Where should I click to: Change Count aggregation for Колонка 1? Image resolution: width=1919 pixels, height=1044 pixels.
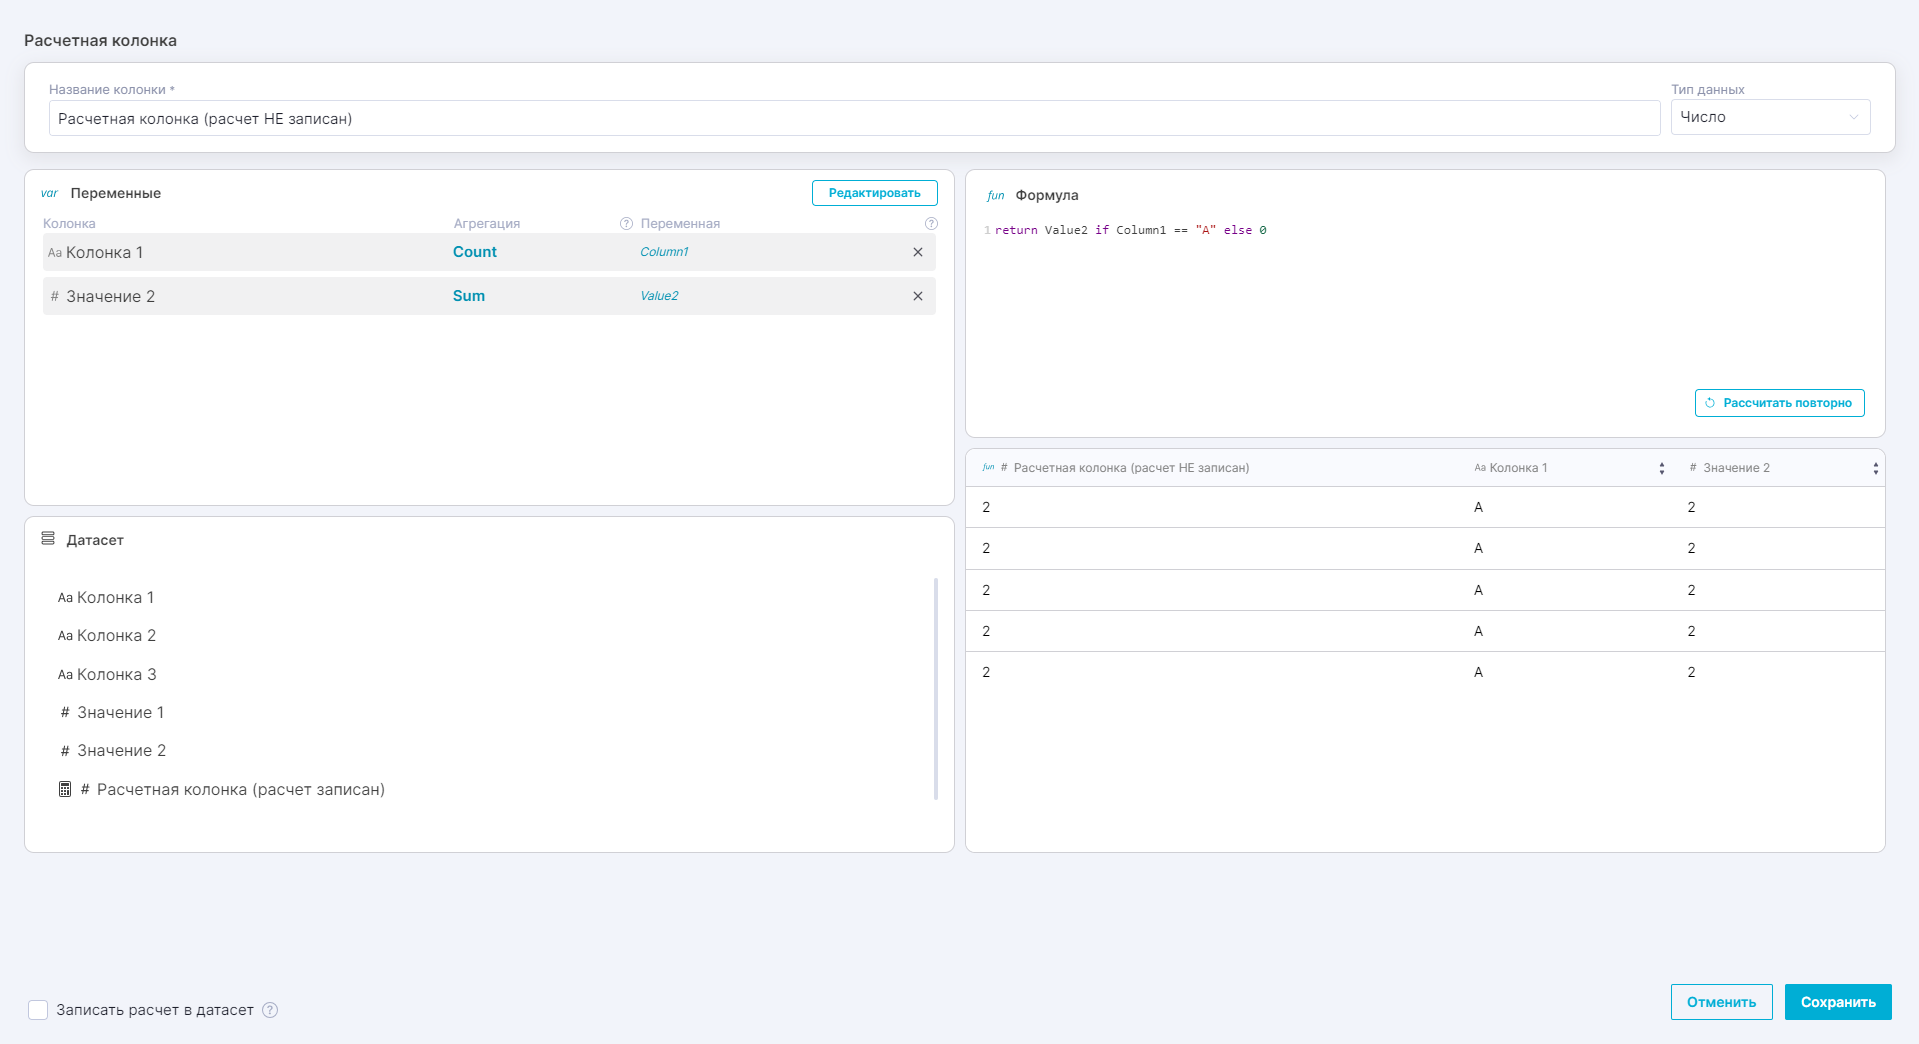point(474,252)
